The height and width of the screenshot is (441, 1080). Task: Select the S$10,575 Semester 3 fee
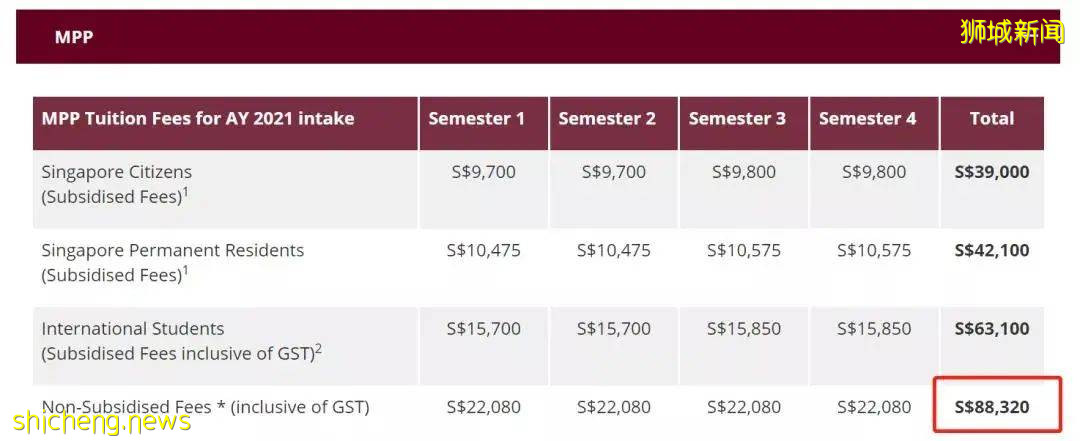[743, 250]
